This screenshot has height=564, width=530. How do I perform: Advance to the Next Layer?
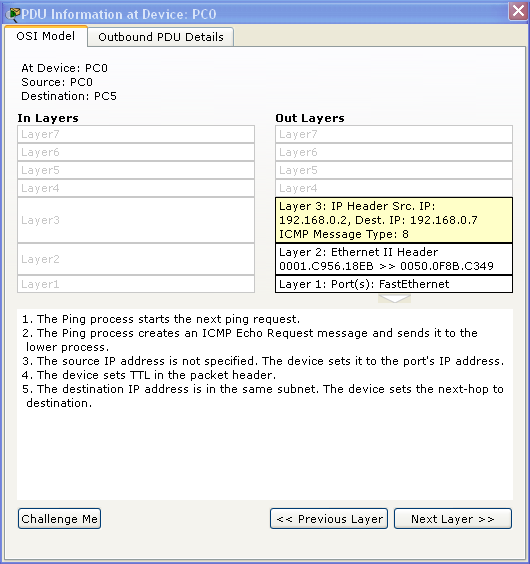(x=453, y=519)
